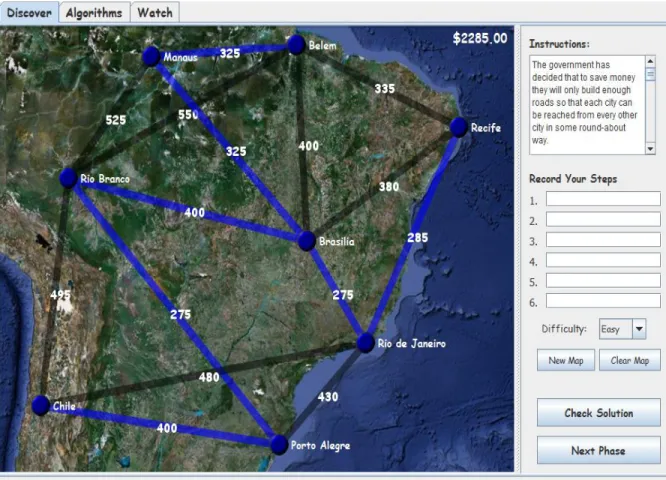
Task: Click in step 3 record field
Action: point(603,240)
